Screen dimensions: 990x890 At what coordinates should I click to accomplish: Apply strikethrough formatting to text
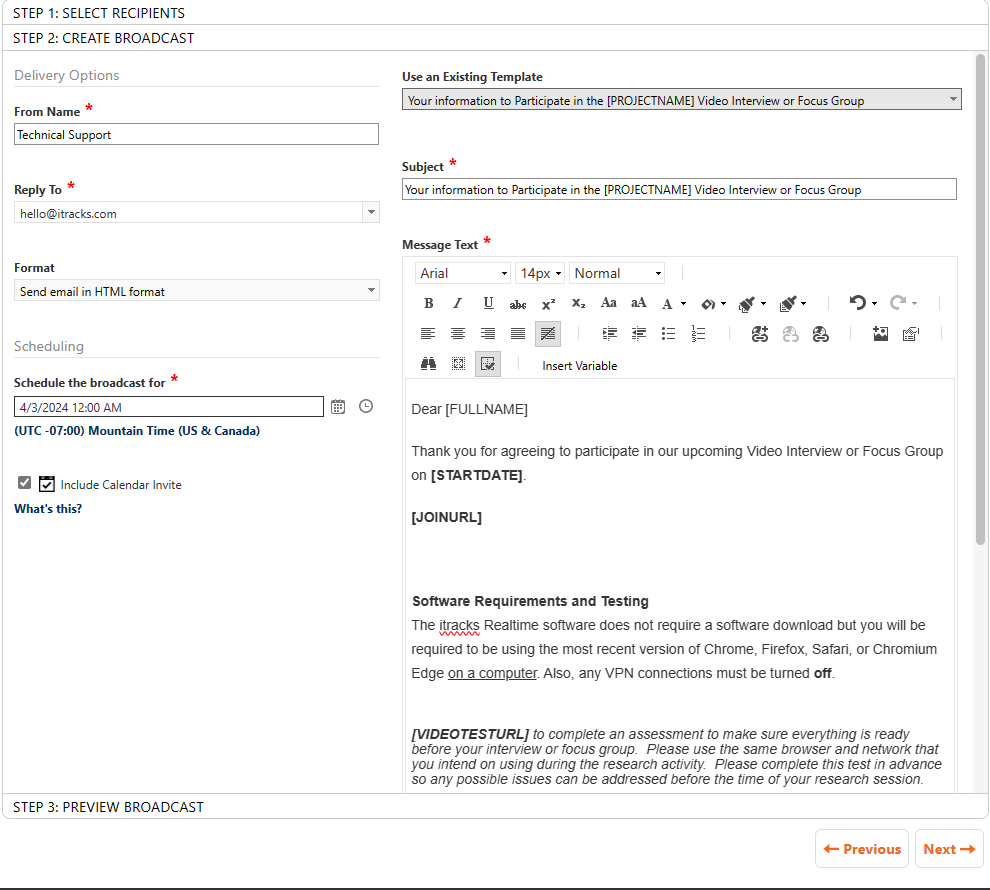tap(518, 304)
